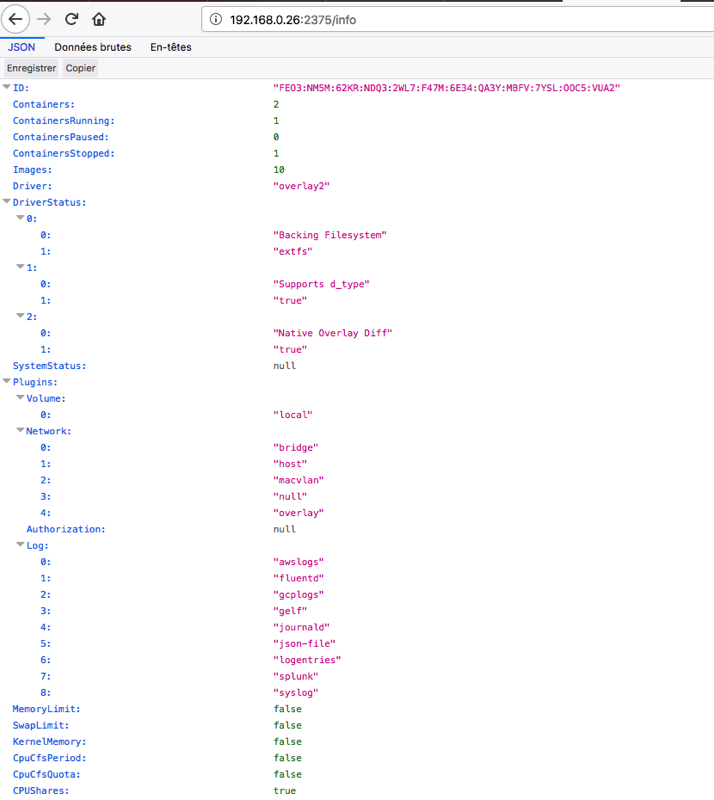Collapse the Network subtree
Viewport: 714px width, 800px height.
[x=20, y=431]
